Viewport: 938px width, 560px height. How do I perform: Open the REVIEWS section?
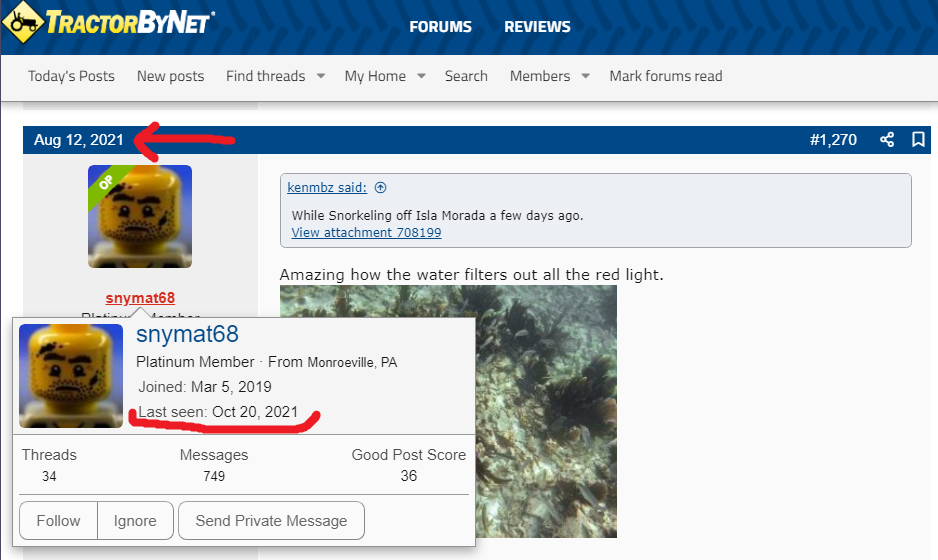click(537, 27)
